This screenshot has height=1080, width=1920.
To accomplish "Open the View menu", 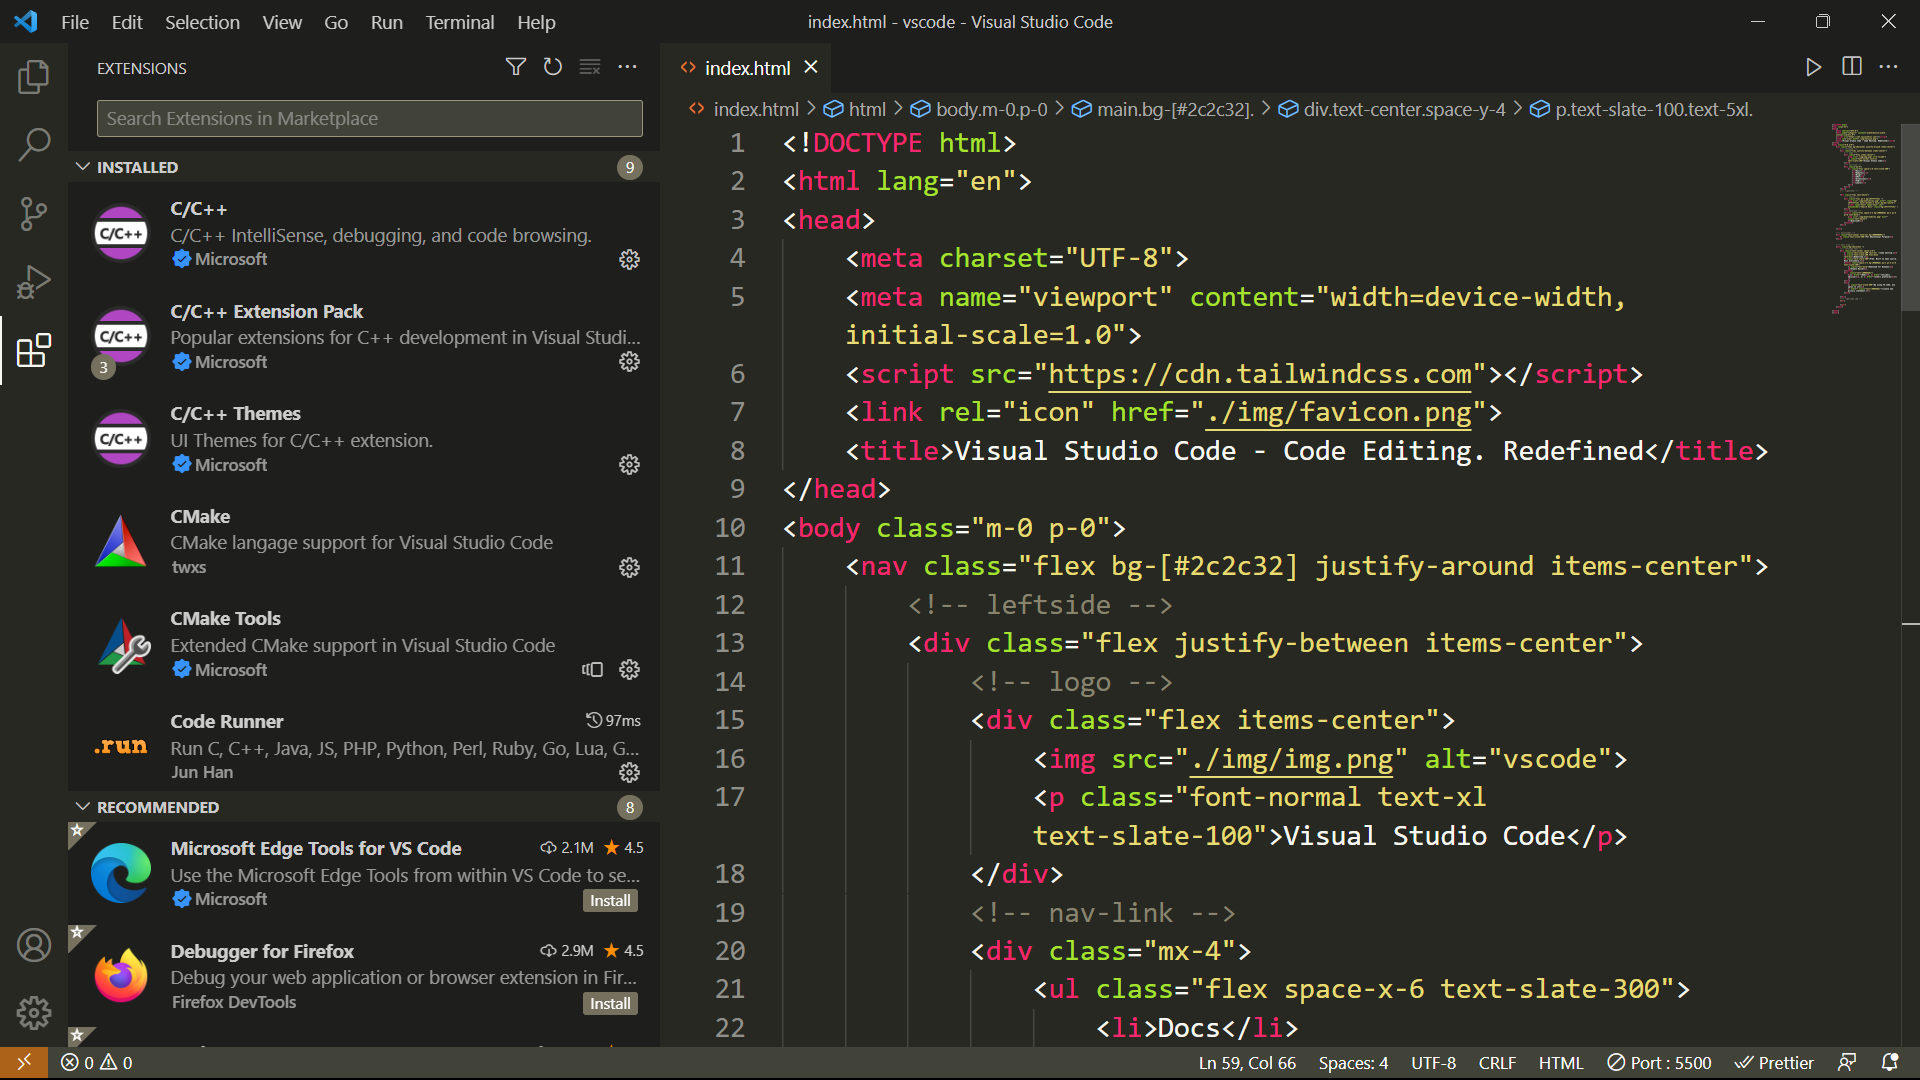I will (282, 22).
